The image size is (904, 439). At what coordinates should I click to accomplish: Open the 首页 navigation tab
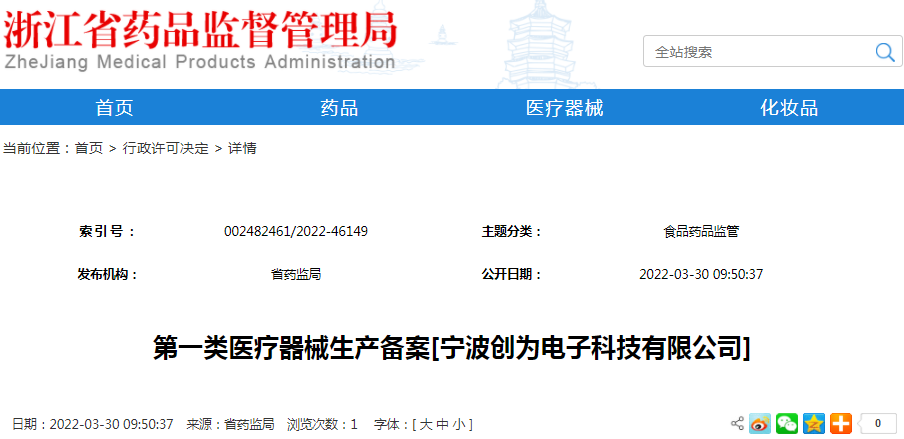[x=114, y=108]
